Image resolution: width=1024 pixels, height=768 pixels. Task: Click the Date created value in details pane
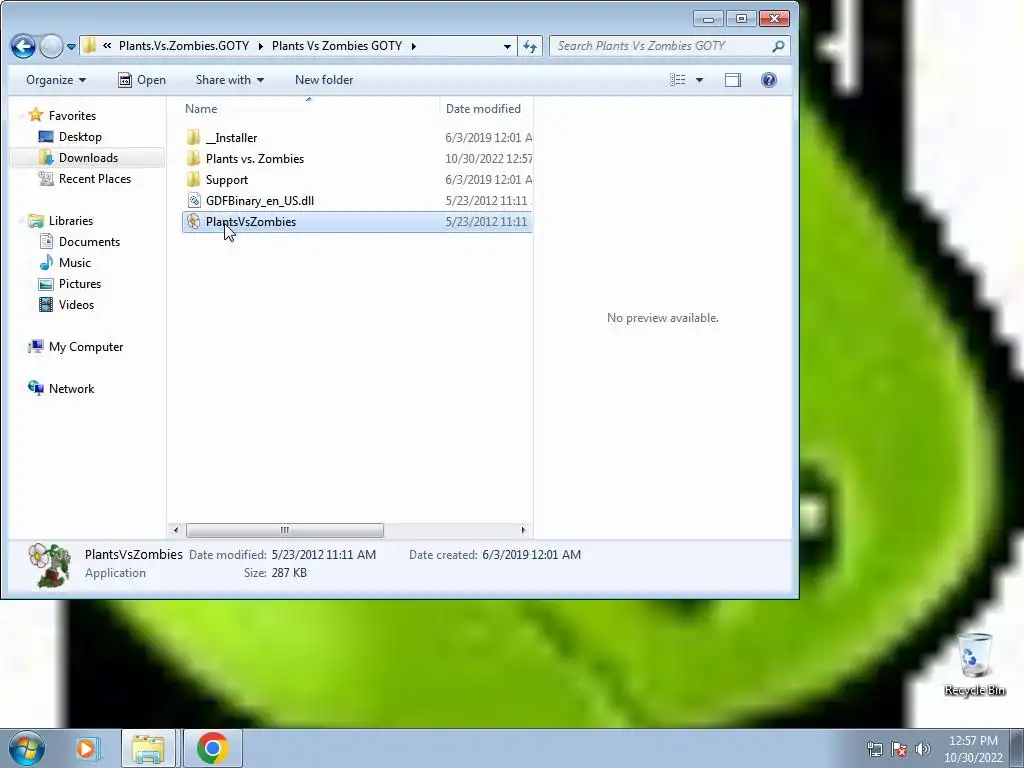click(532, 554)
